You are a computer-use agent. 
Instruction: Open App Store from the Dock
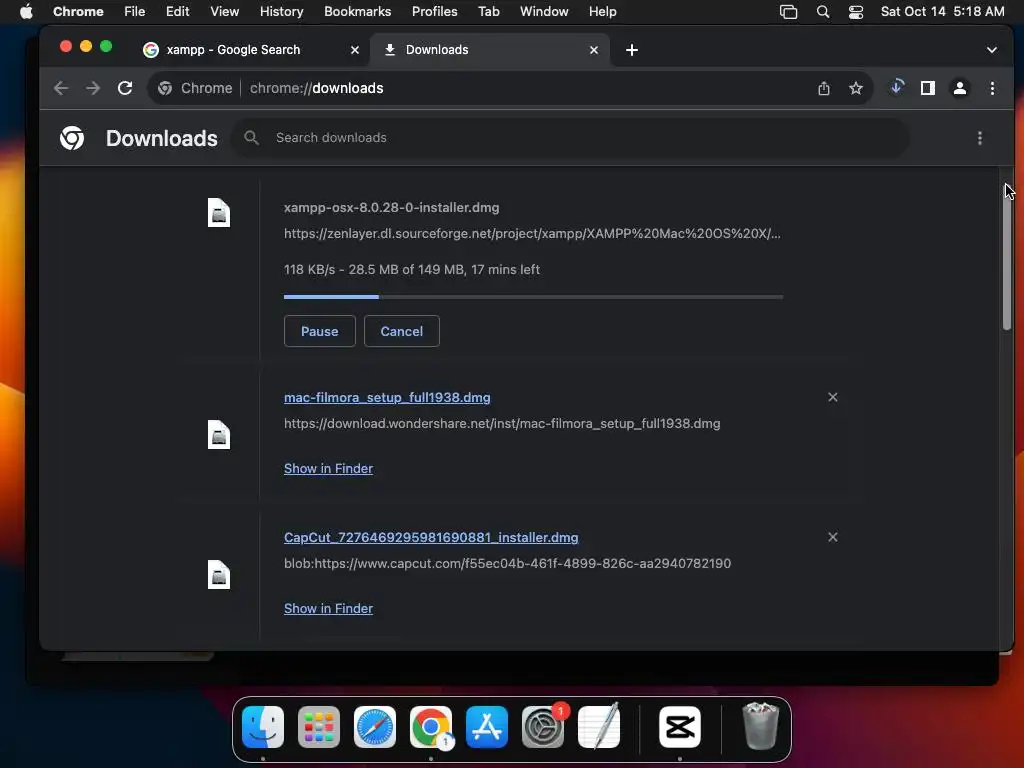pyautogui.click(x=487, y=727)
